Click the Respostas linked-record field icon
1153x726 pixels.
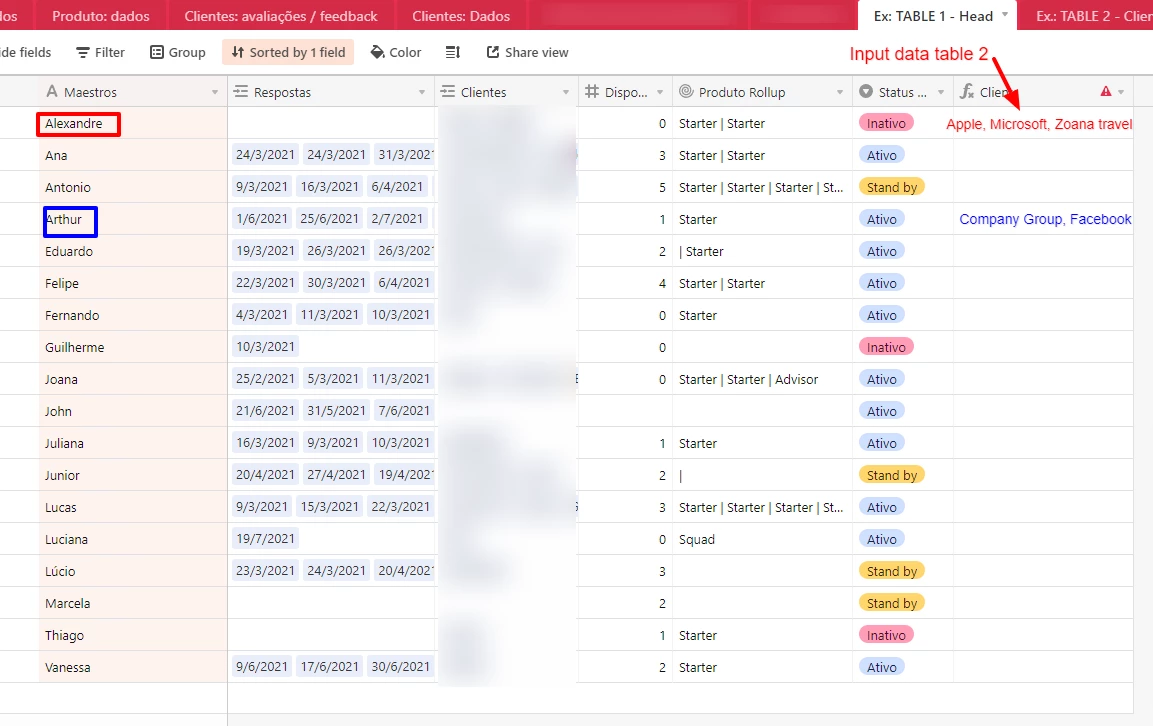pos(240,91)
